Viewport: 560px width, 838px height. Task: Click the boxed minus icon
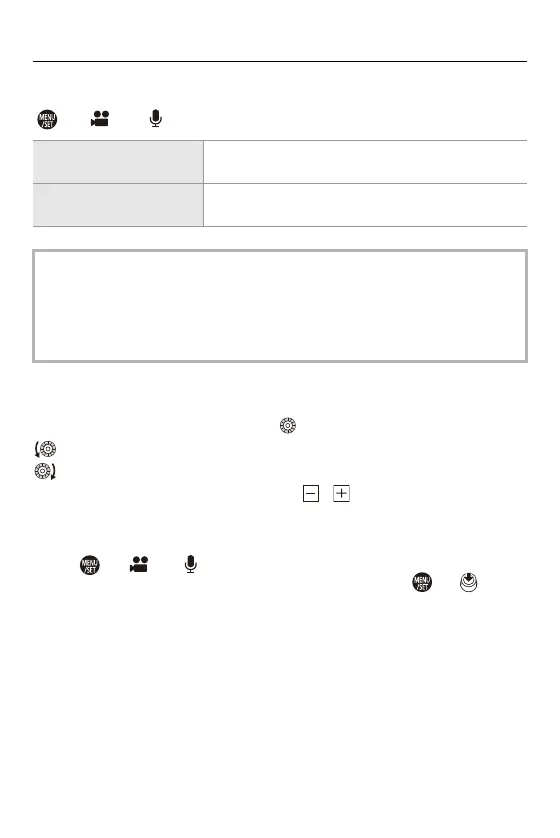coord(310,493)
